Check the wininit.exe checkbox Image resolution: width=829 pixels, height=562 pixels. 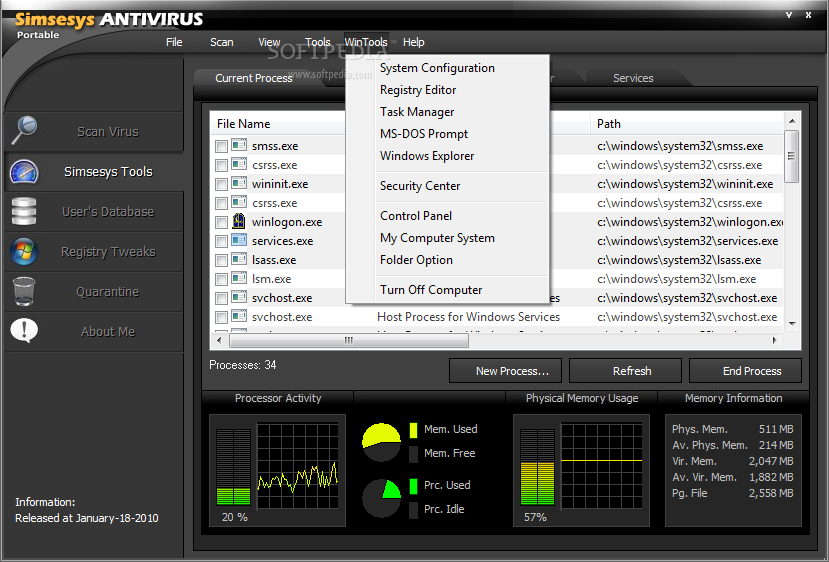(x=222, y=185)
